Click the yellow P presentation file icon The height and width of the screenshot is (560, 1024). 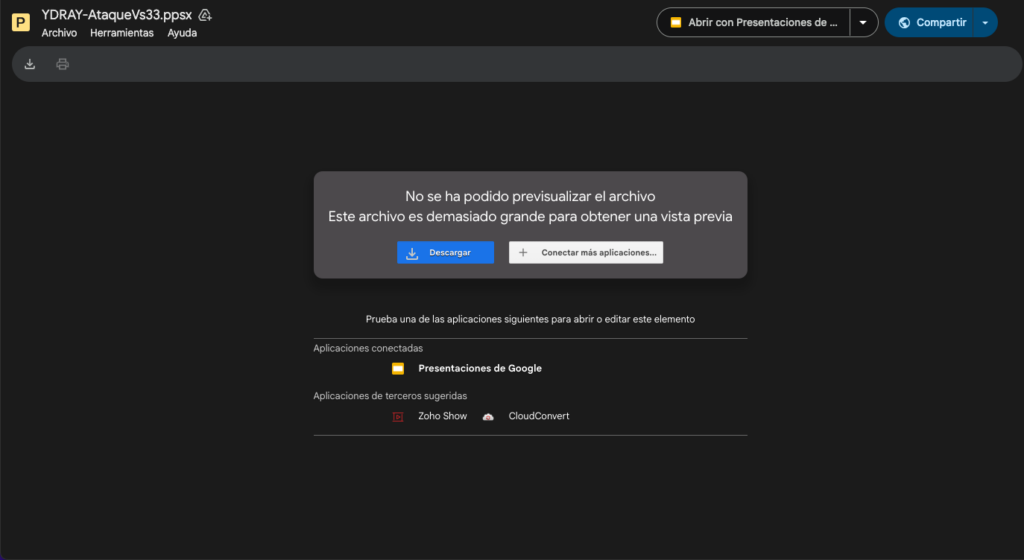point(20,23)
